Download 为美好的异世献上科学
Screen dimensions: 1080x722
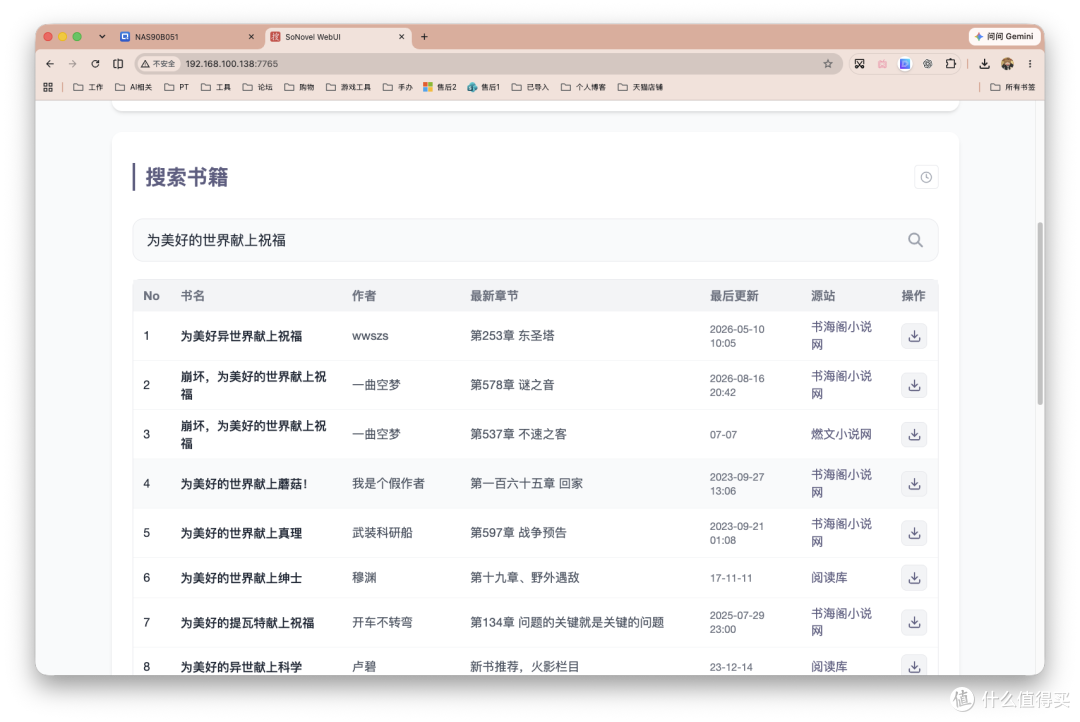click(x=913, y=666)
